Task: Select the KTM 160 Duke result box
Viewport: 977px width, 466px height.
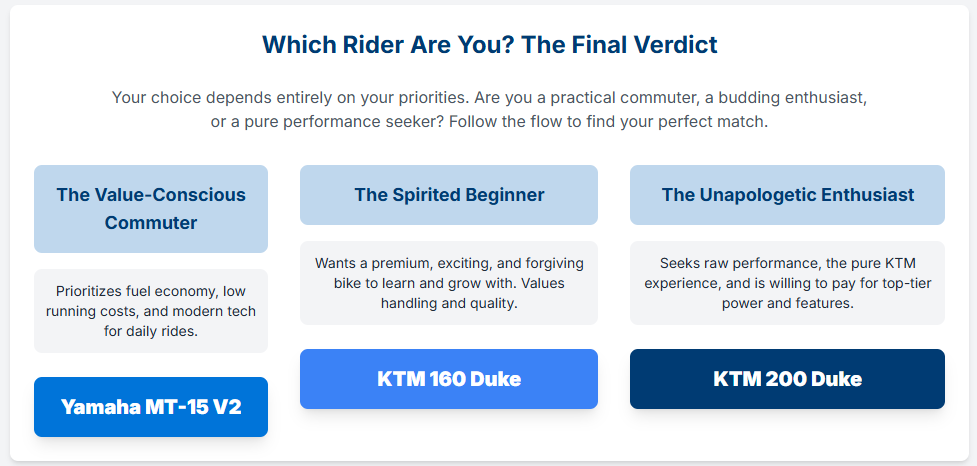Action: [x=449, y=379]
